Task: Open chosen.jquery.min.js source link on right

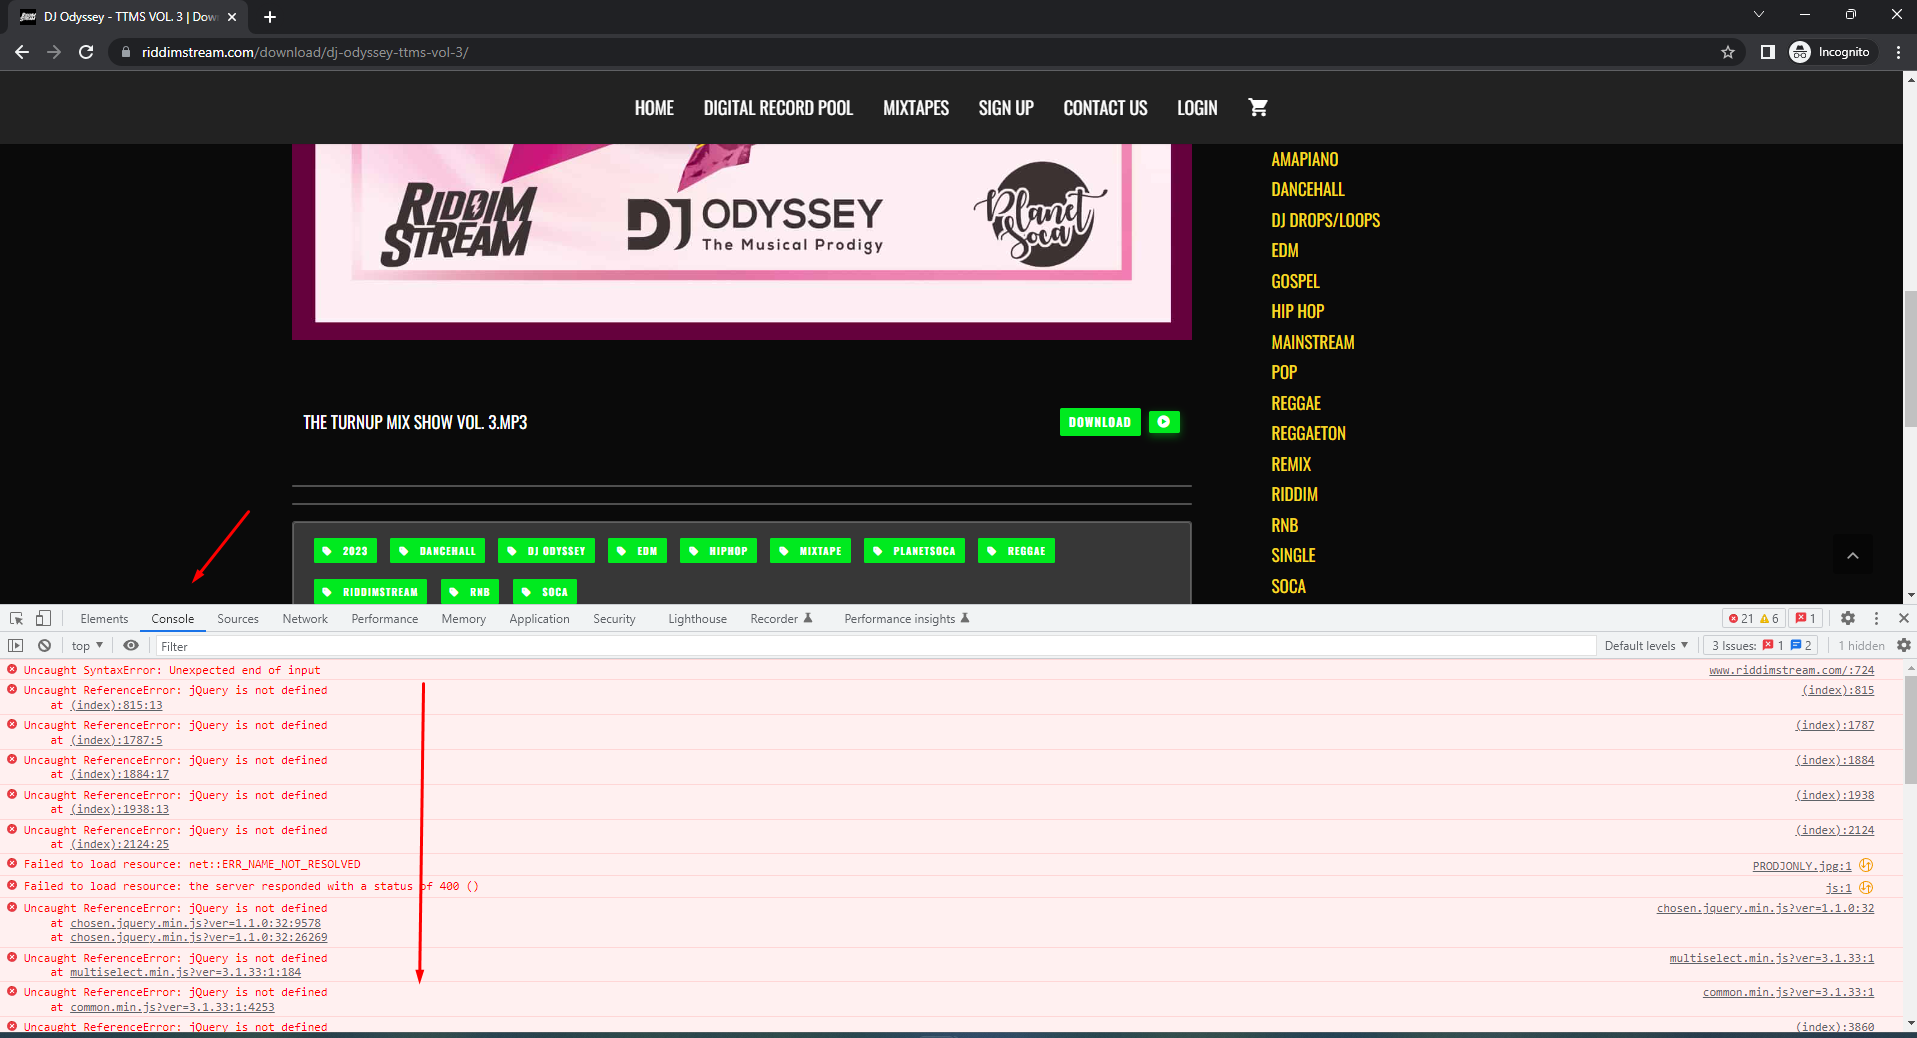Action: [x=1765, y=908]
